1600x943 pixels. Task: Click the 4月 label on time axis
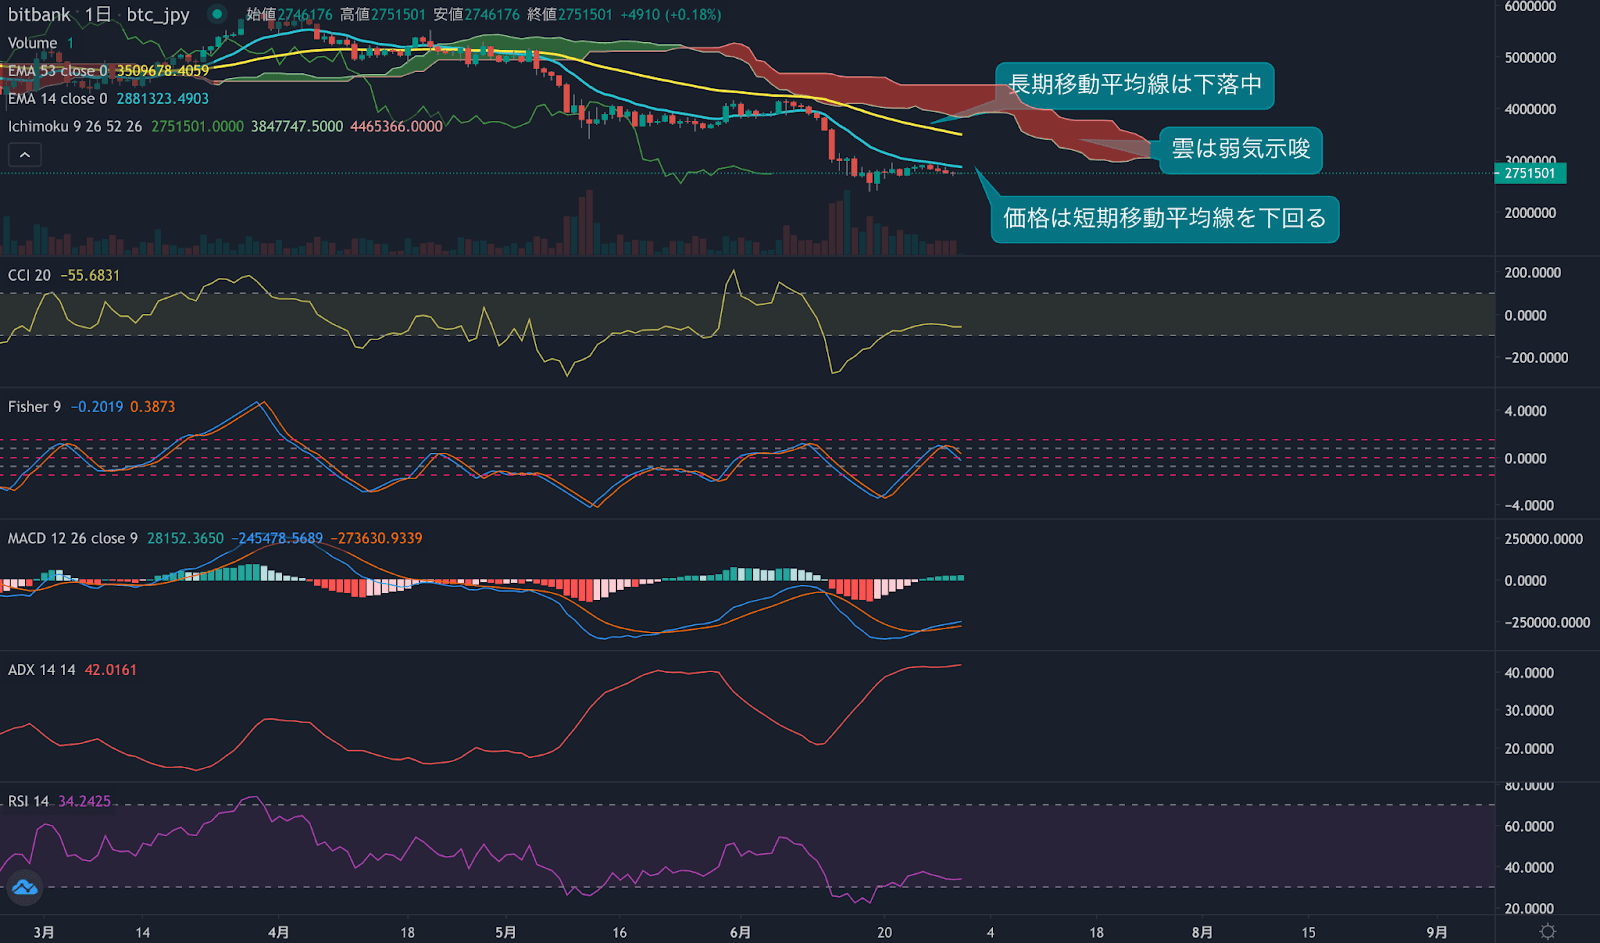278,932
